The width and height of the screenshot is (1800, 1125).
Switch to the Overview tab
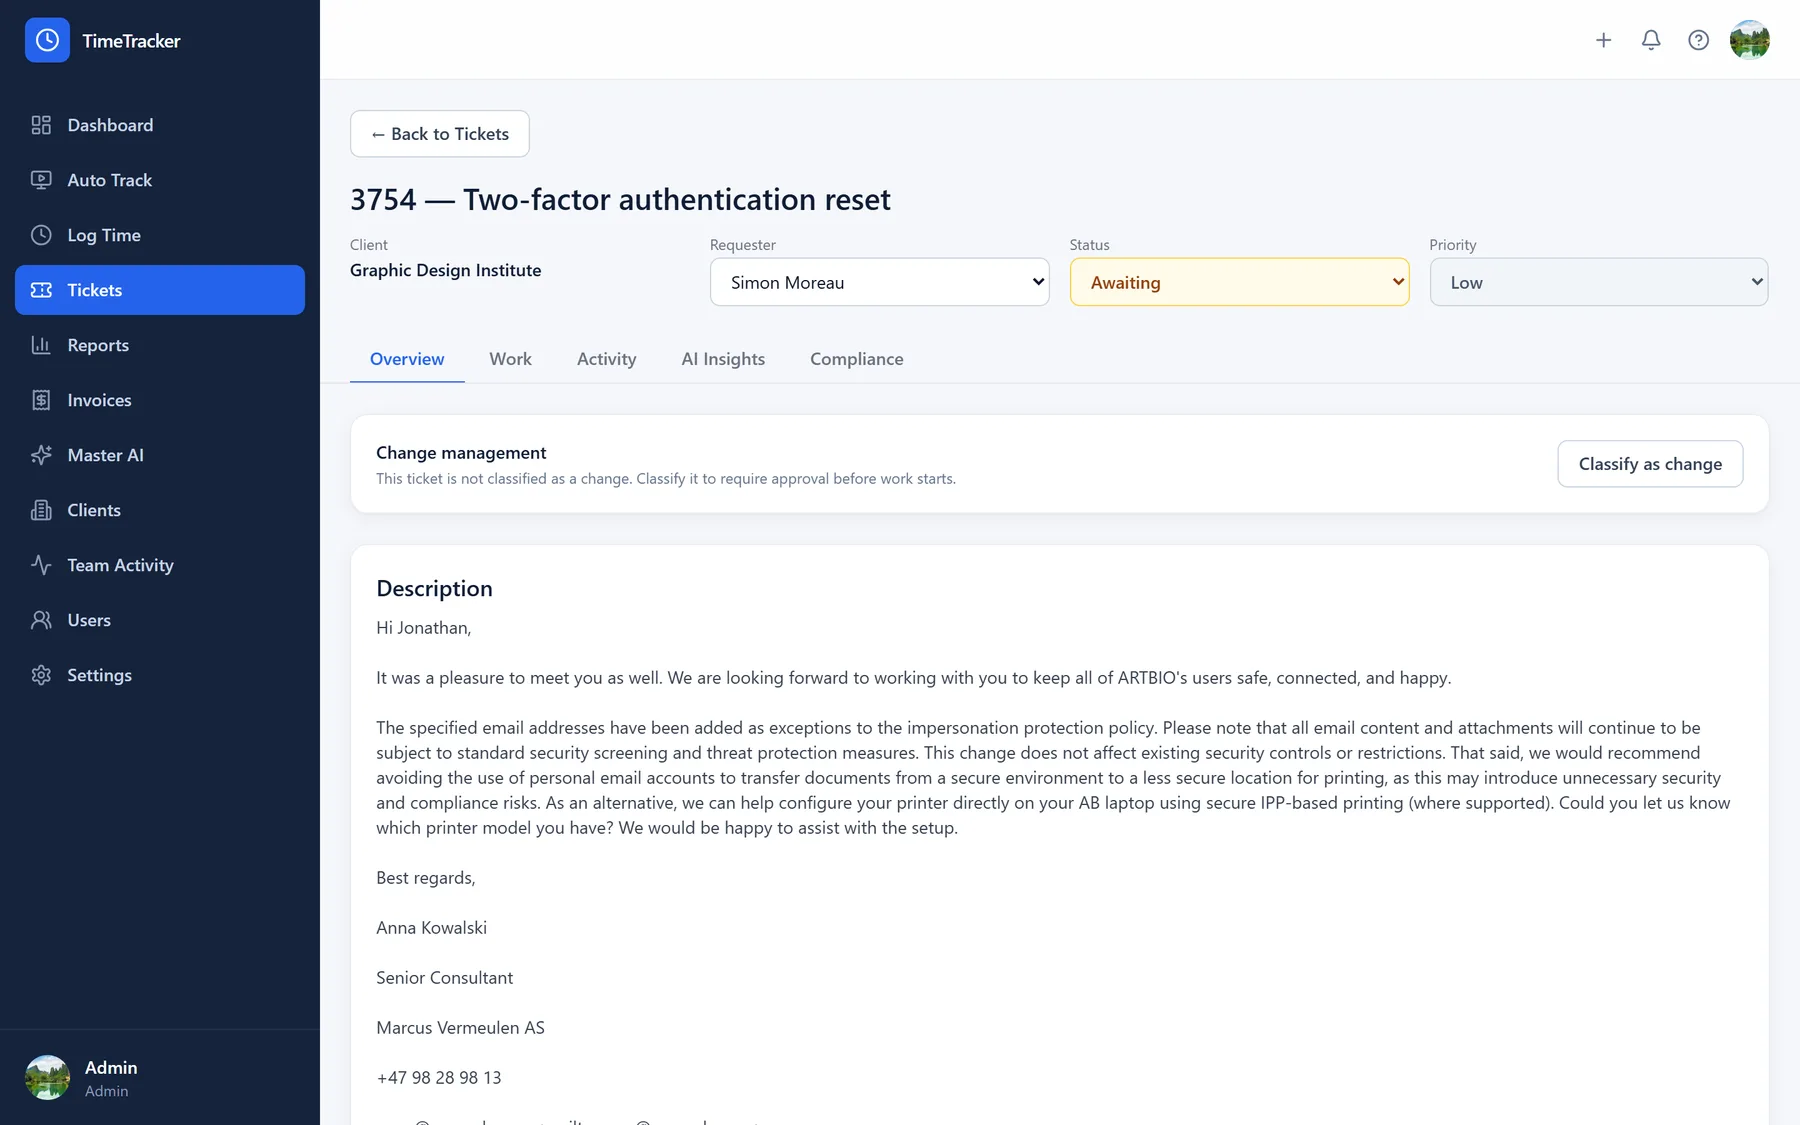point(407,359)
